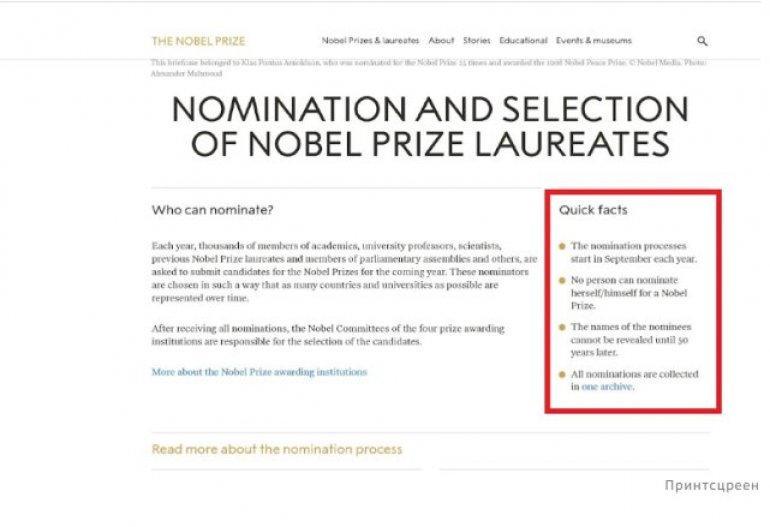Click bullet about self-nomination not allowed
This screenshot has width=770, height=527.
[629, 293]
